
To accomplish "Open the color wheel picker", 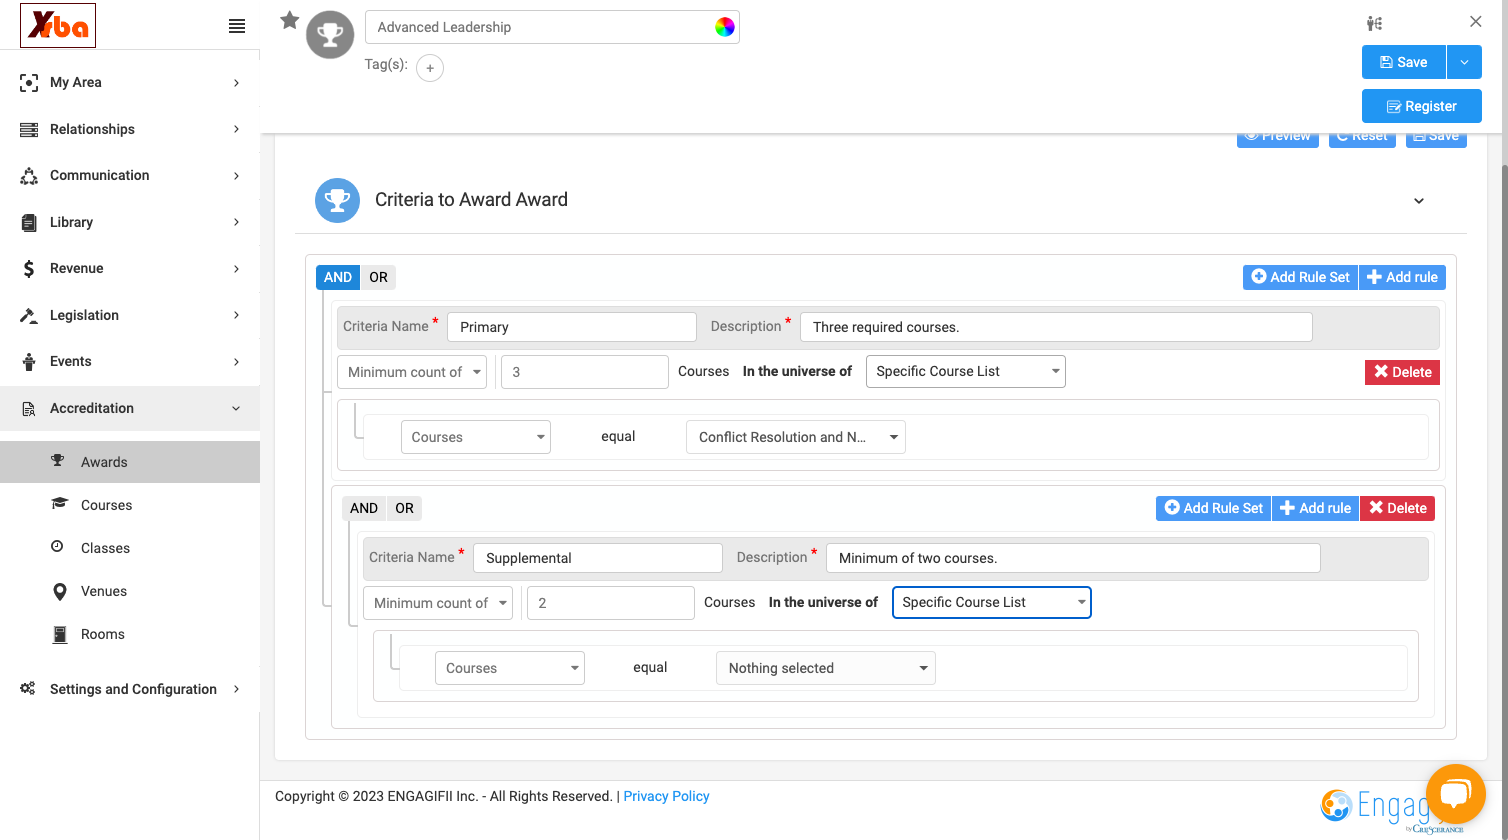I will 725,27.
